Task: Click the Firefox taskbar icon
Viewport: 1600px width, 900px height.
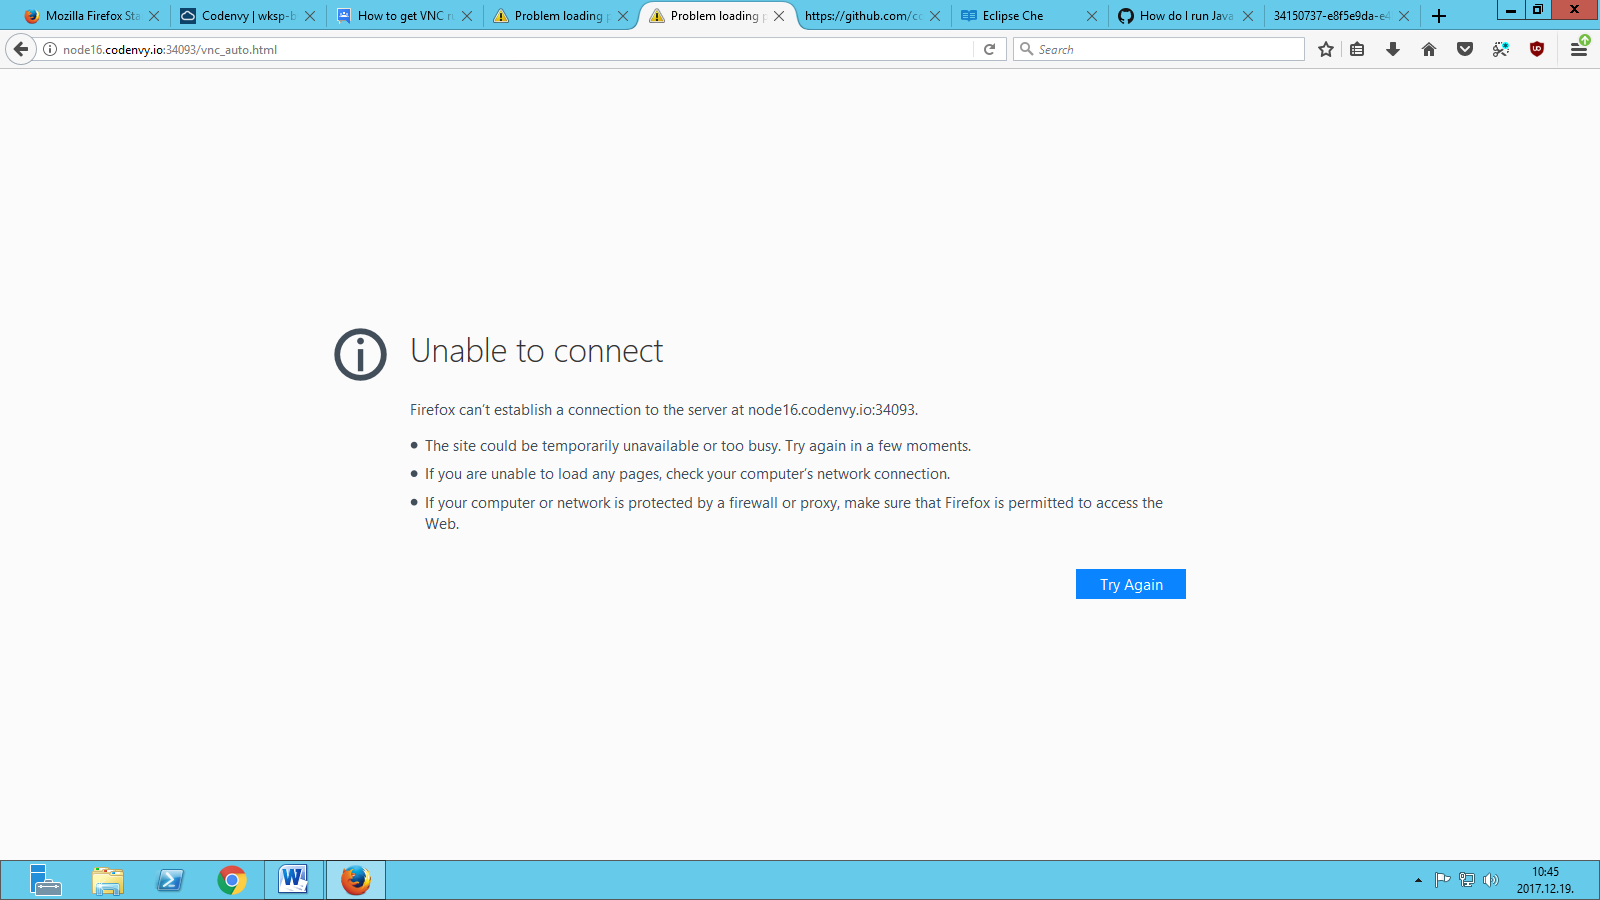Action: tap(356, 880)
